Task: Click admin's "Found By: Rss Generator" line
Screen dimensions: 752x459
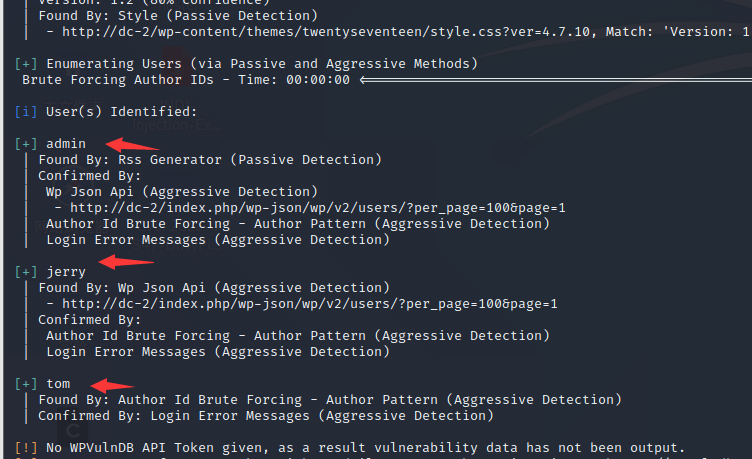Action: pyautogui.click(x=210, y=160)
